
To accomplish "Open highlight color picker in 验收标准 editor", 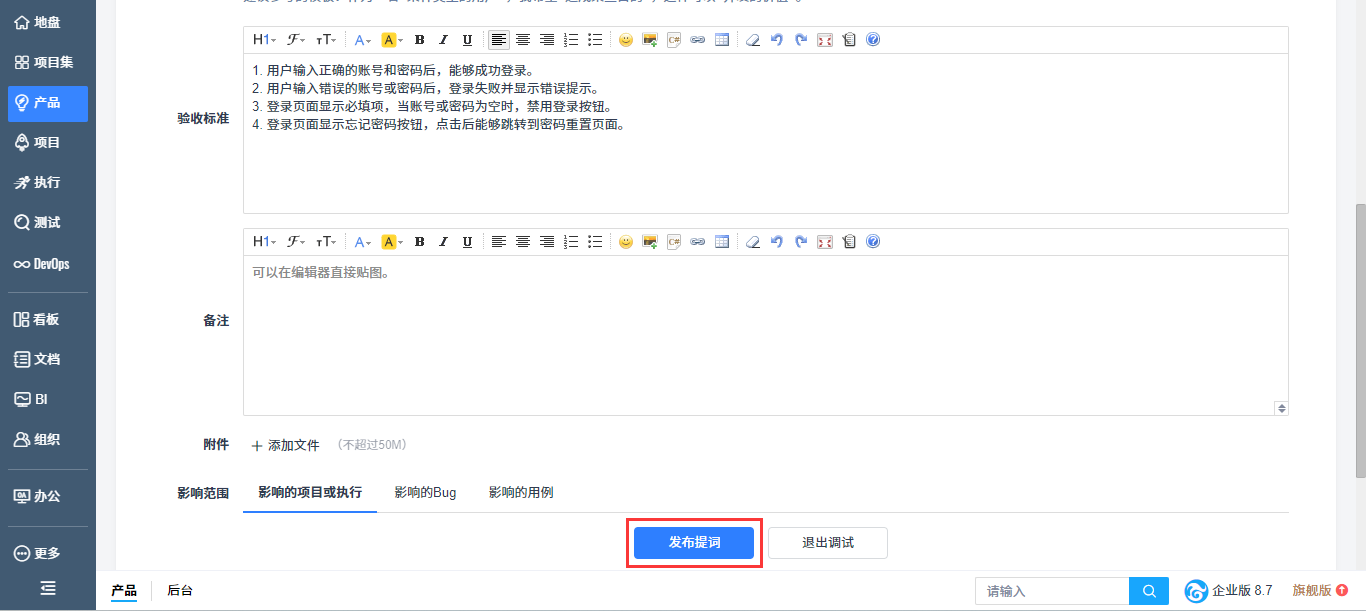I will pyautogui.click(x=392, y=40).
